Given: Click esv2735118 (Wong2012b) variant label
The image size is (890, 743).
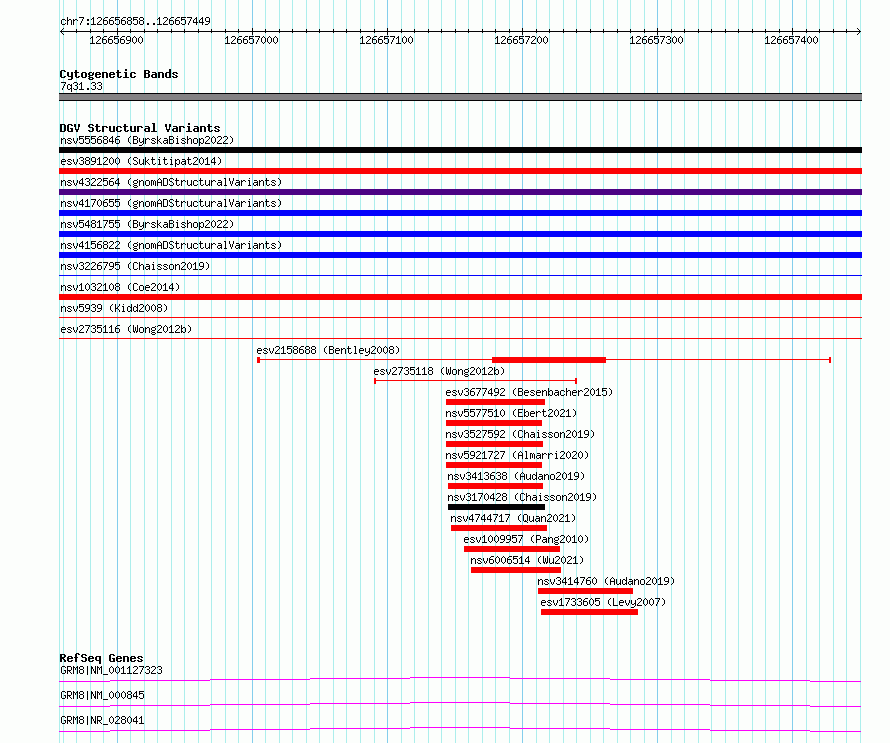Looking at the screenshot, I should point(439,371).
